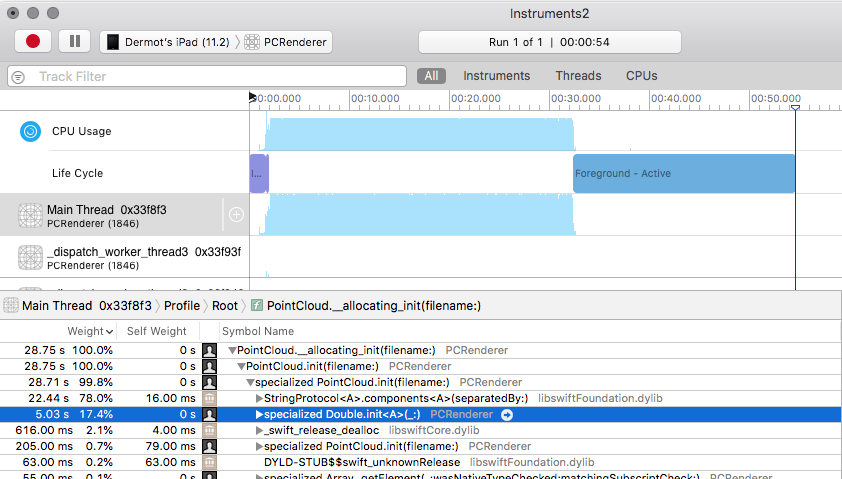
Task: Click the iPad device icon in target selector
Action: (x=113, y=42)
